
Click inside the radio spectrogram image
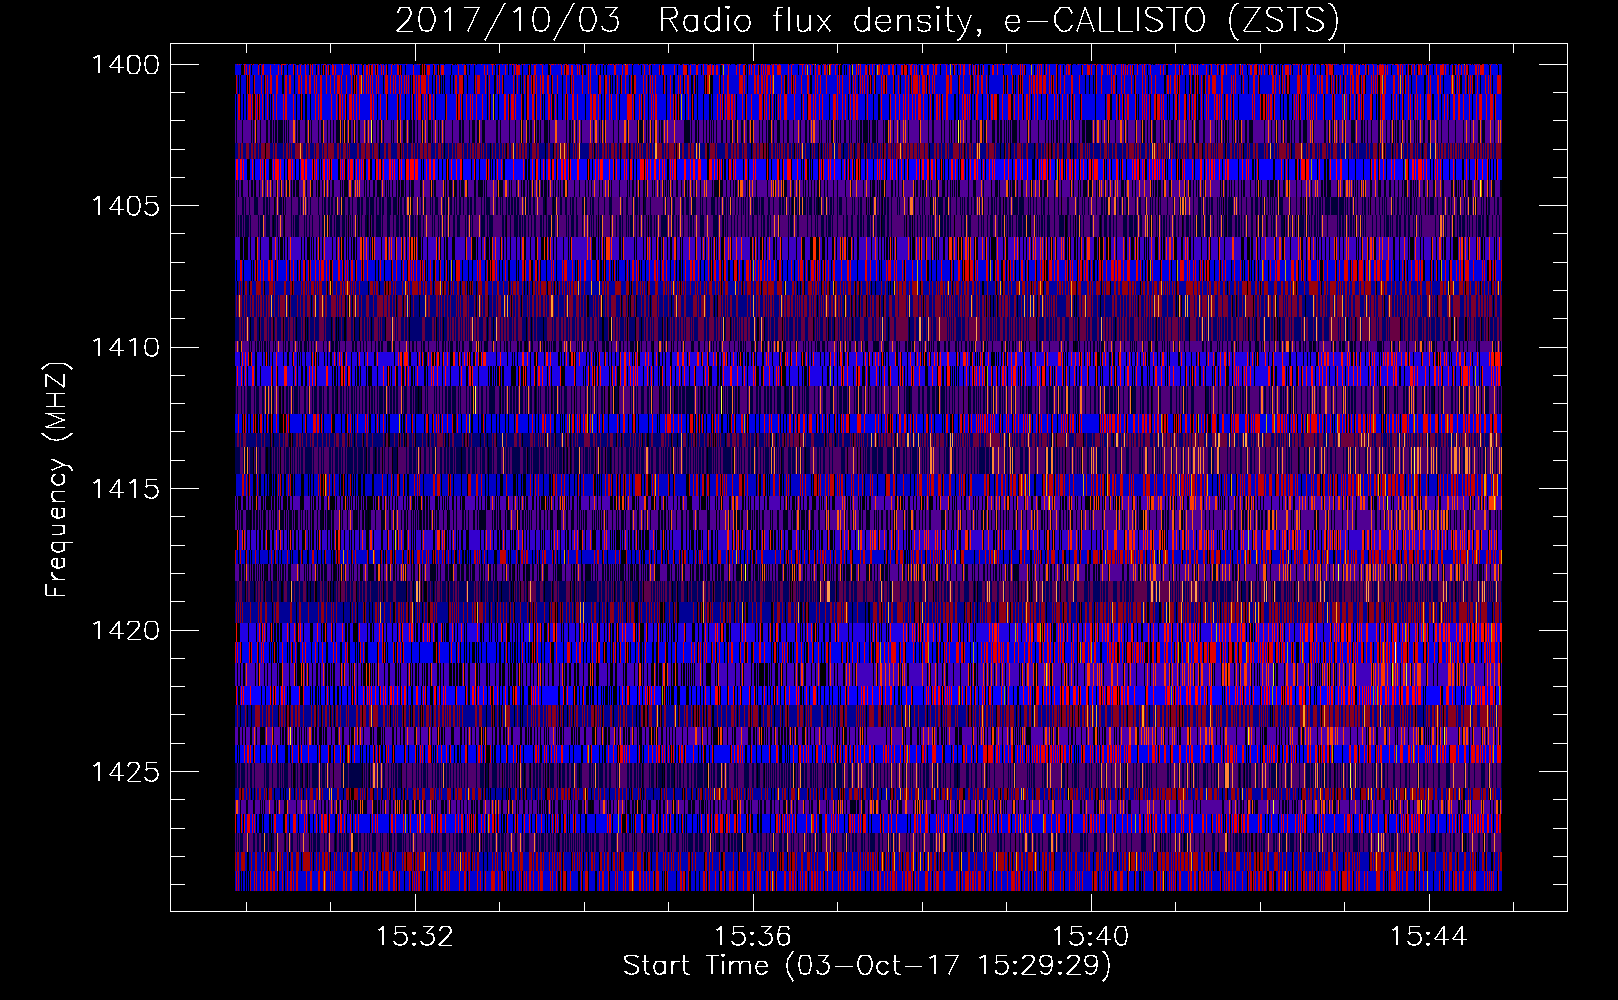pyautogui.click(x=868, y=477)
